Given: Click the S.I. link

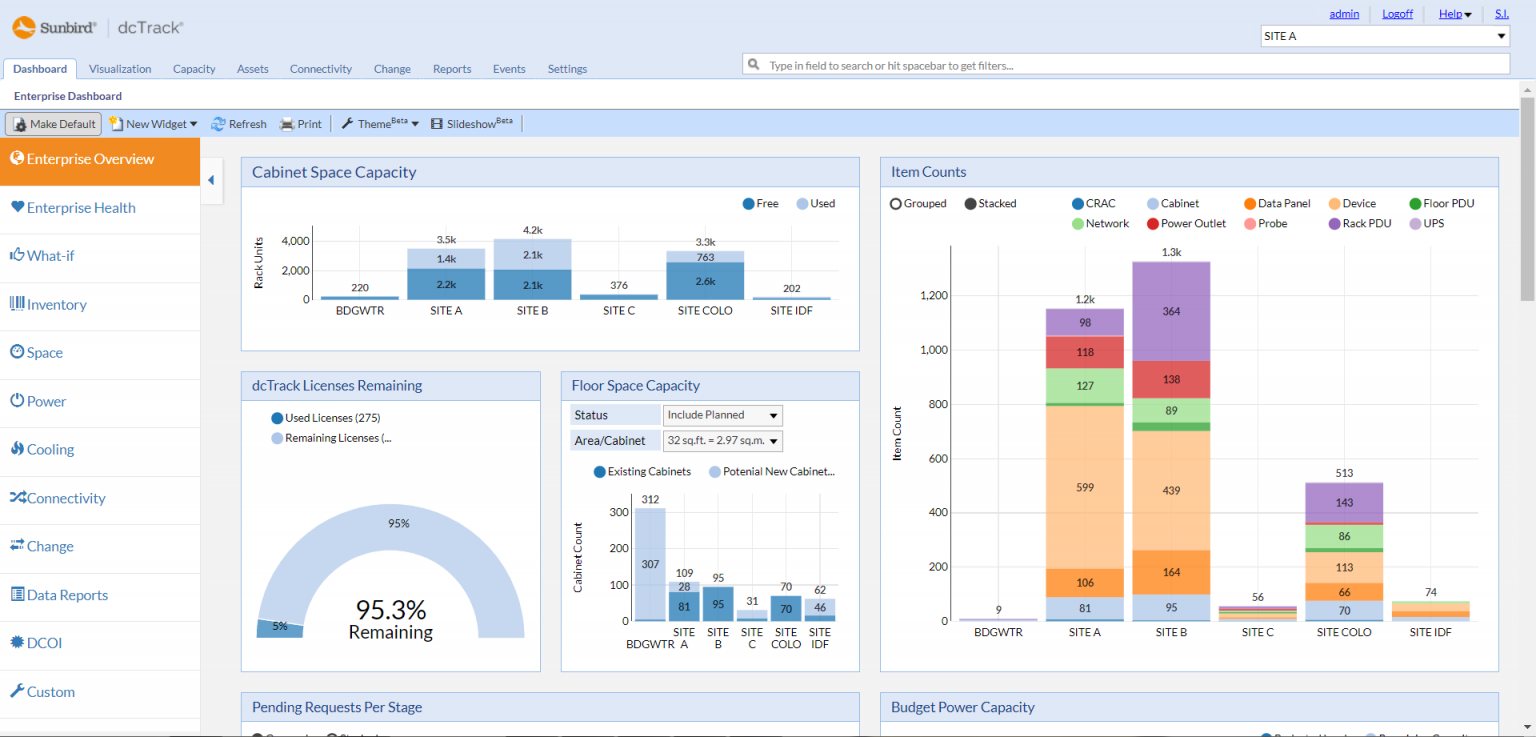Looking at the screenshot, I should click(x=1502, y=14).
